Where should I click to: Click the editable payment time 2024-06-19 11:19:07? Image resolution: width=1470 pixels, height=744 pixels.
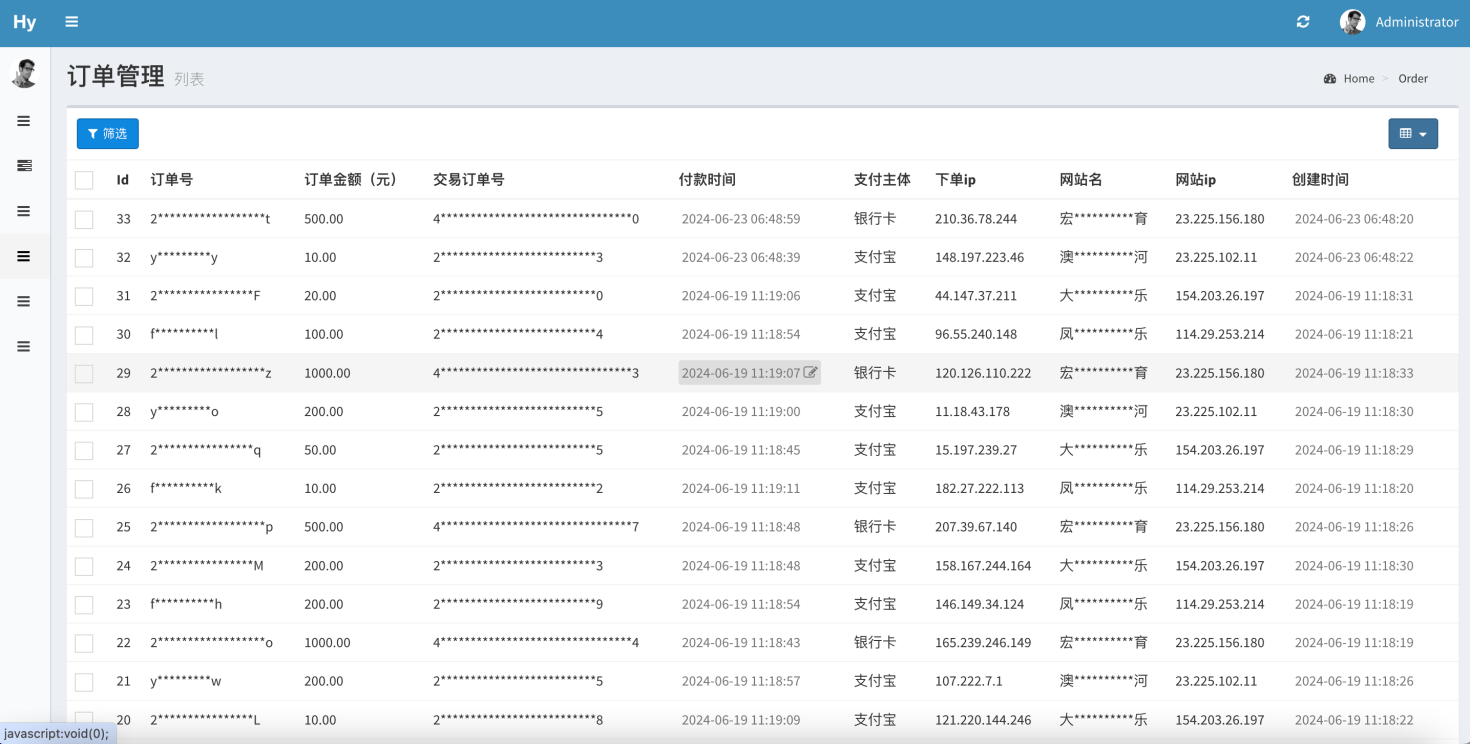[741, 373]
